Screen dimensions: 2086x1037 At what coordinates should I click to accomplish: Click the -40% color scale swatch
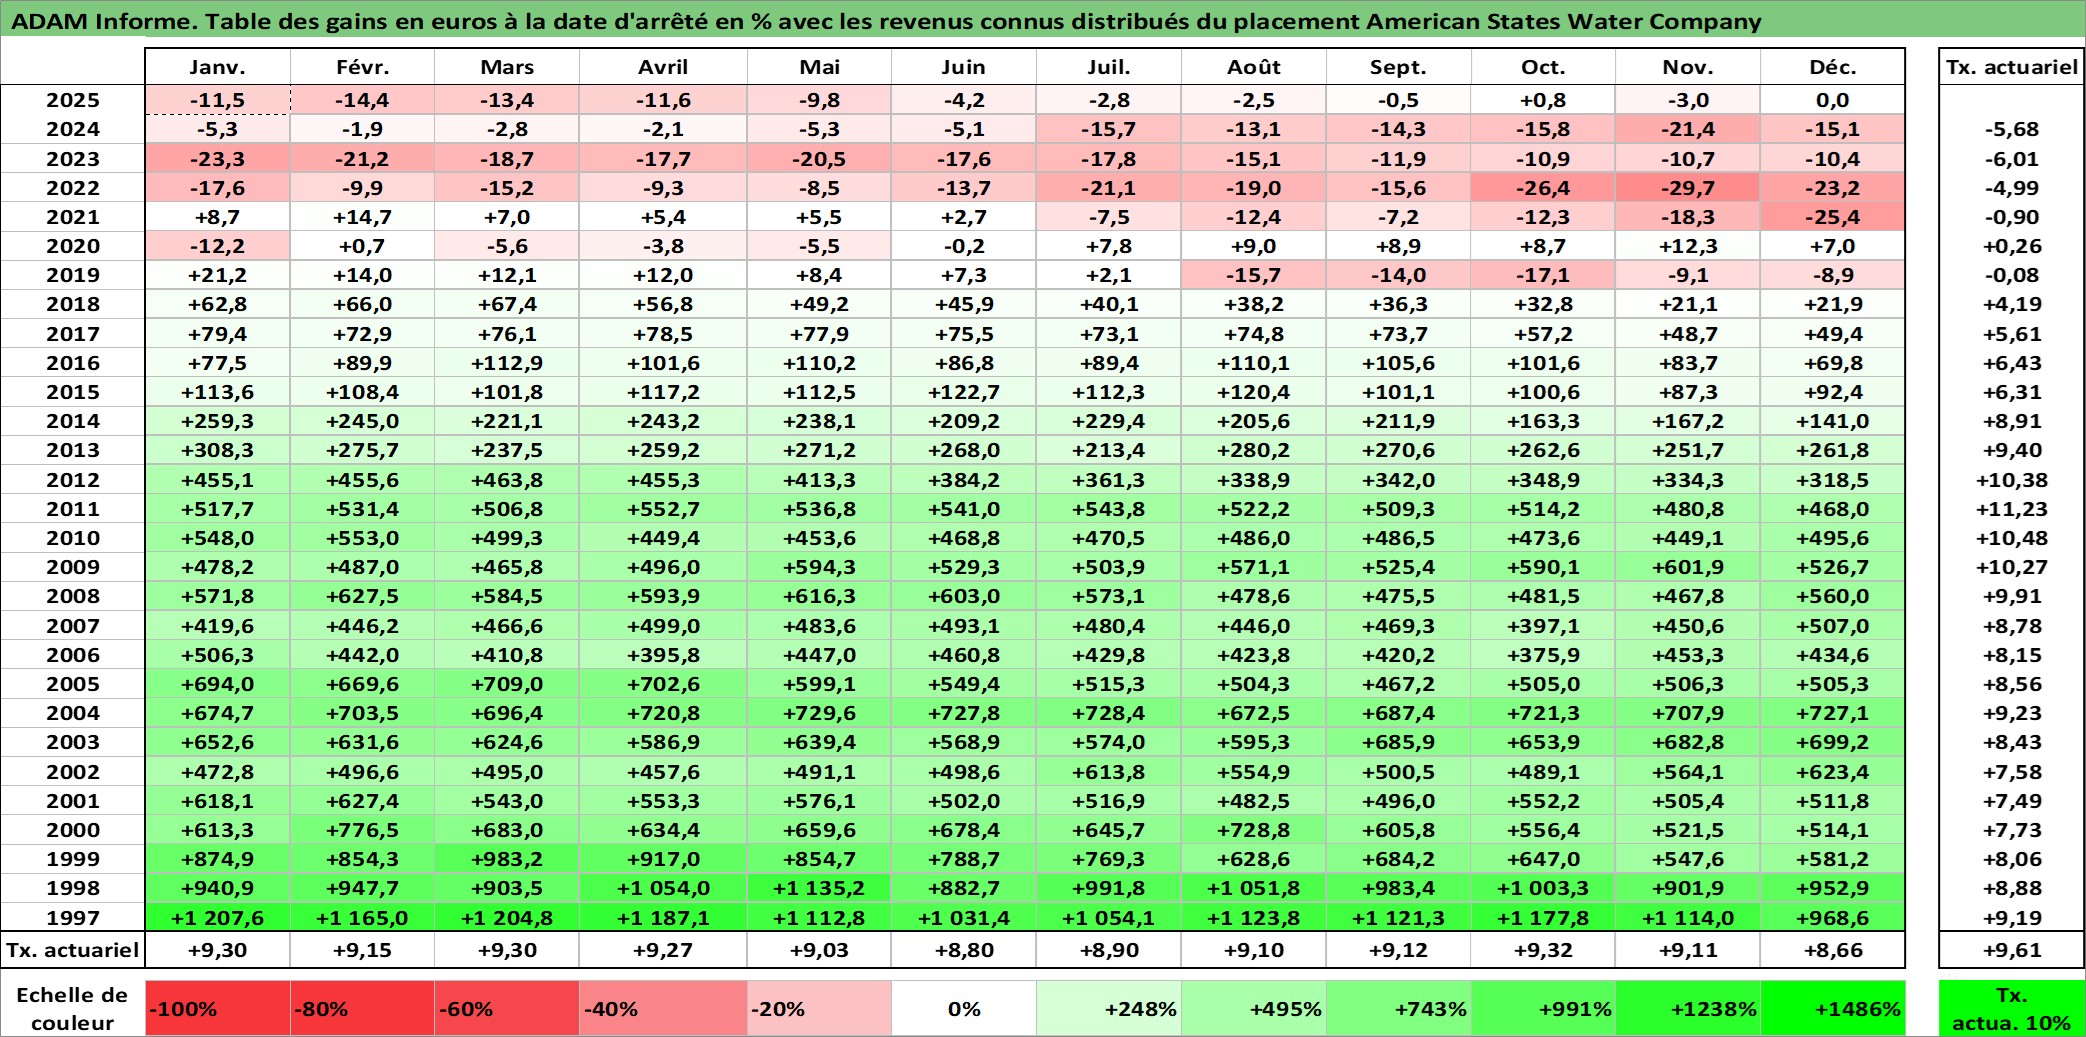[x=663, y=1008]
